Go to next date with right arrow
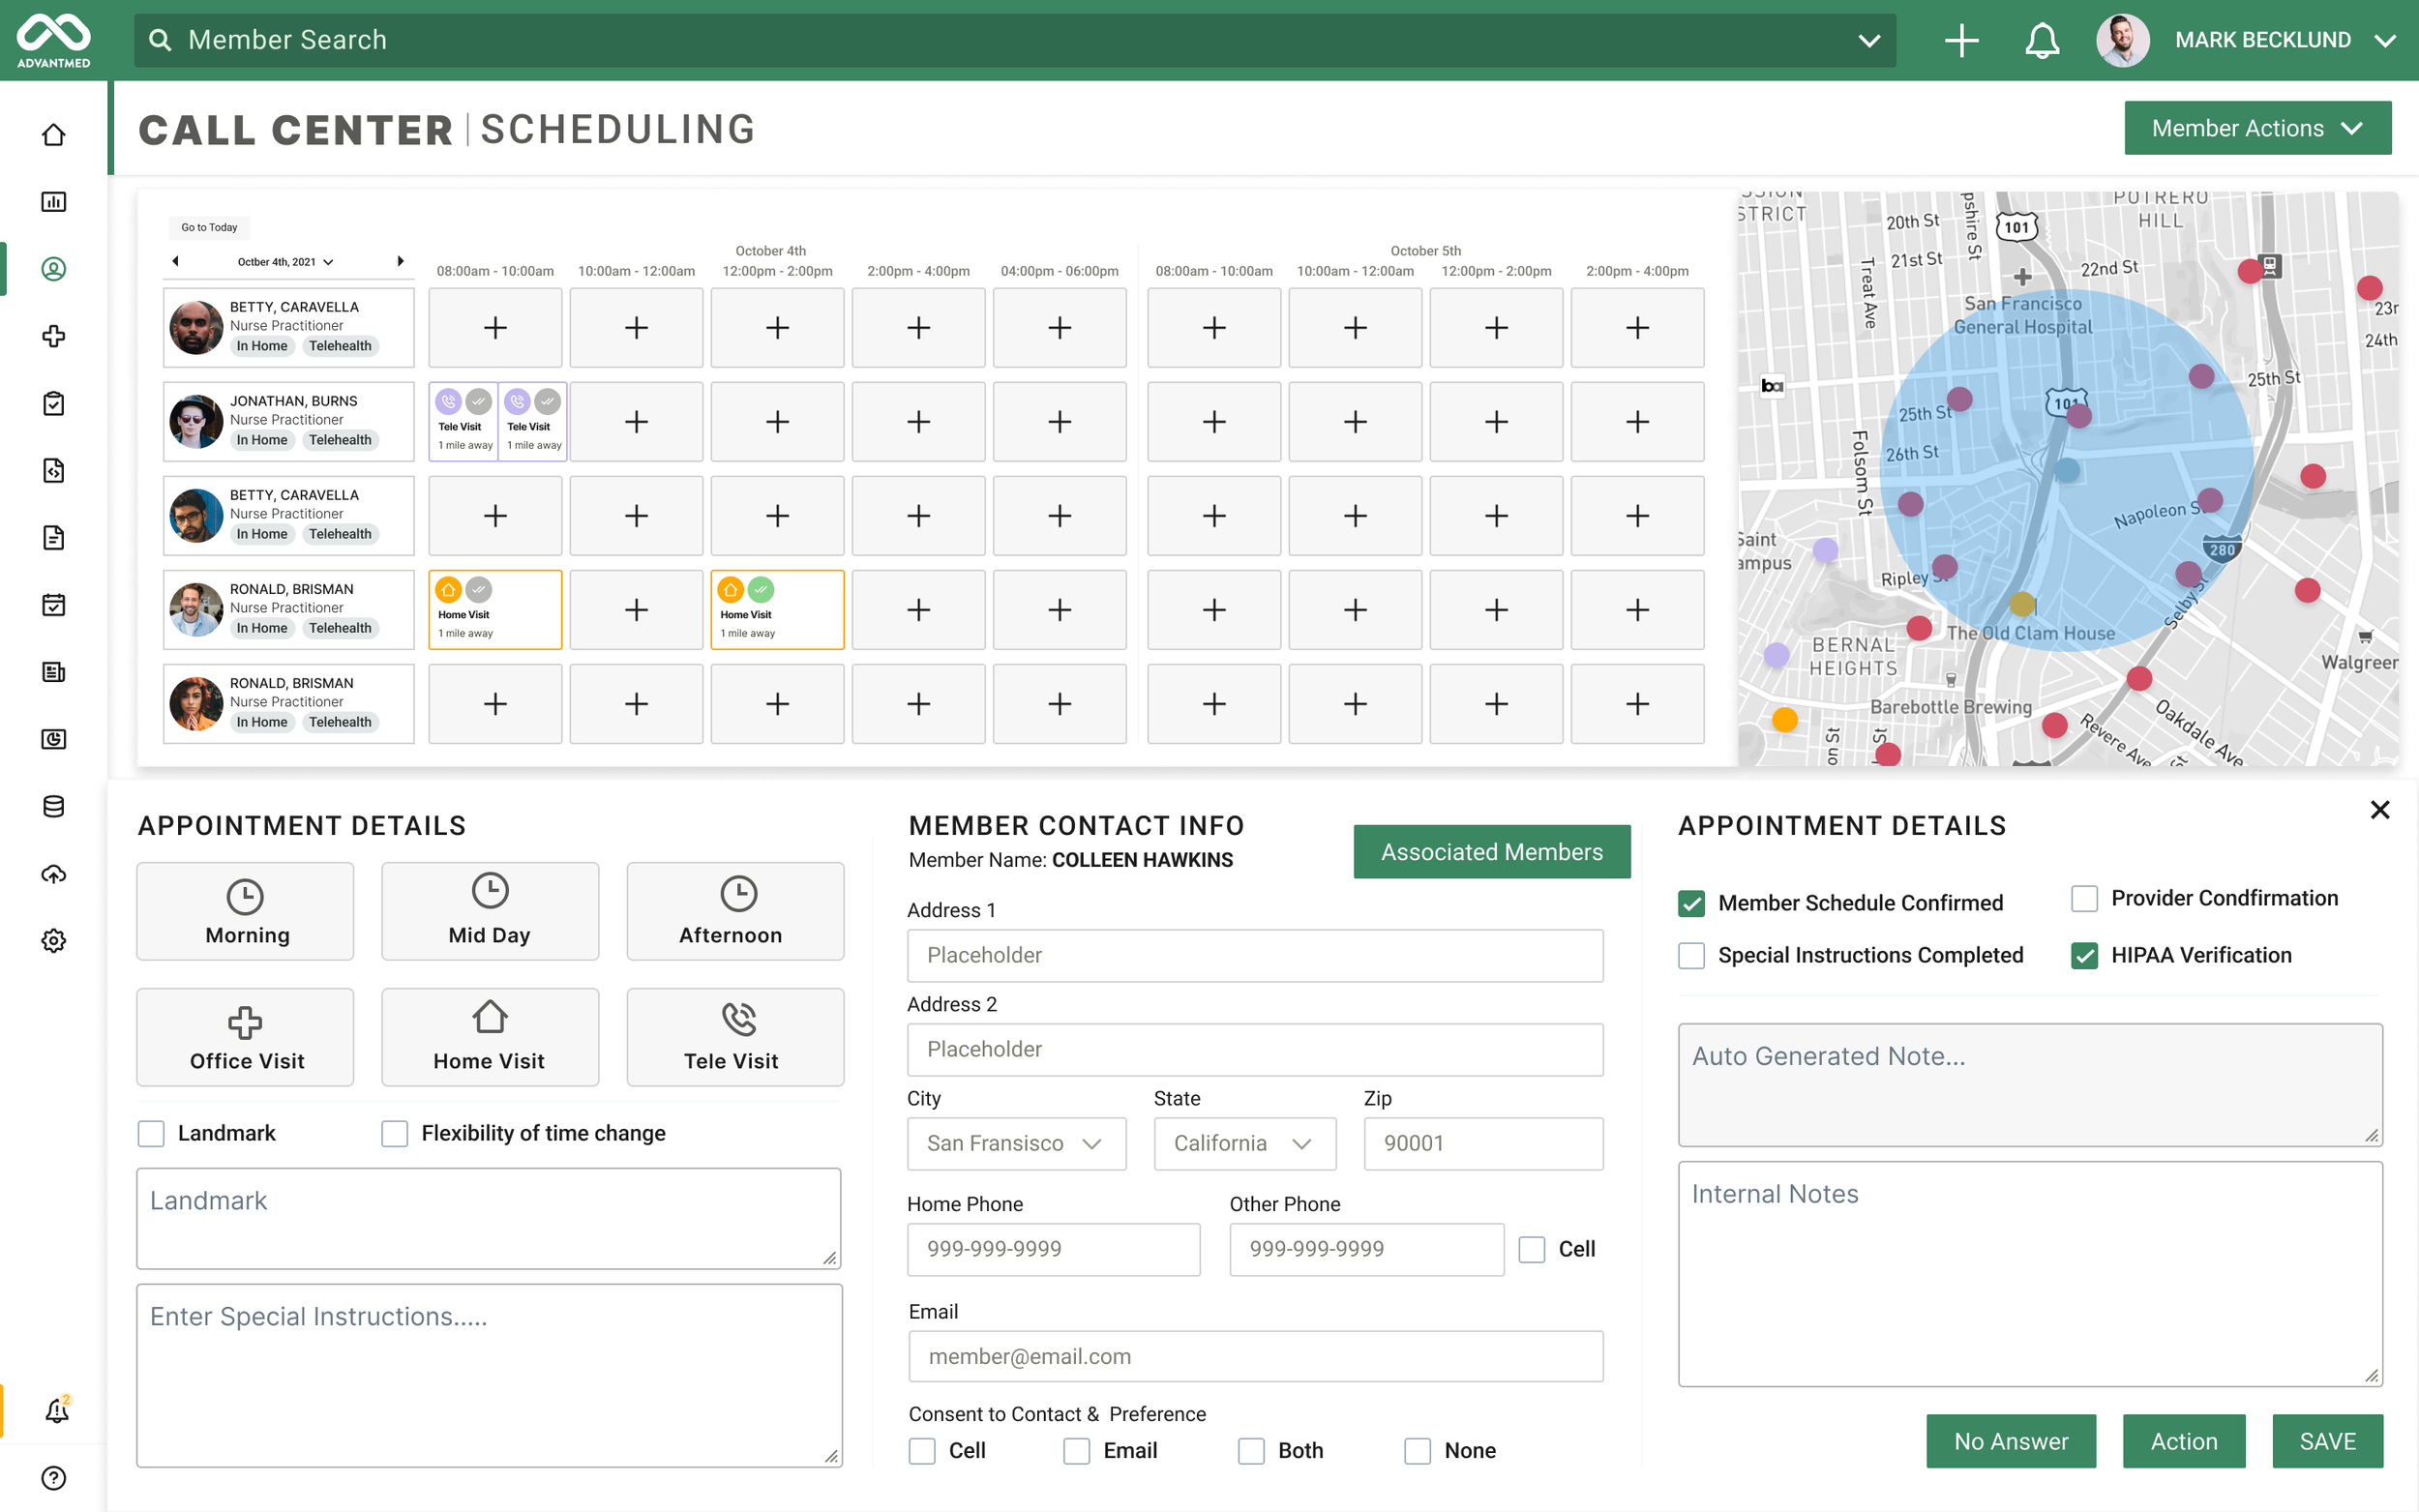This screenshot has width=2419, height=1512. coord(400,261)
